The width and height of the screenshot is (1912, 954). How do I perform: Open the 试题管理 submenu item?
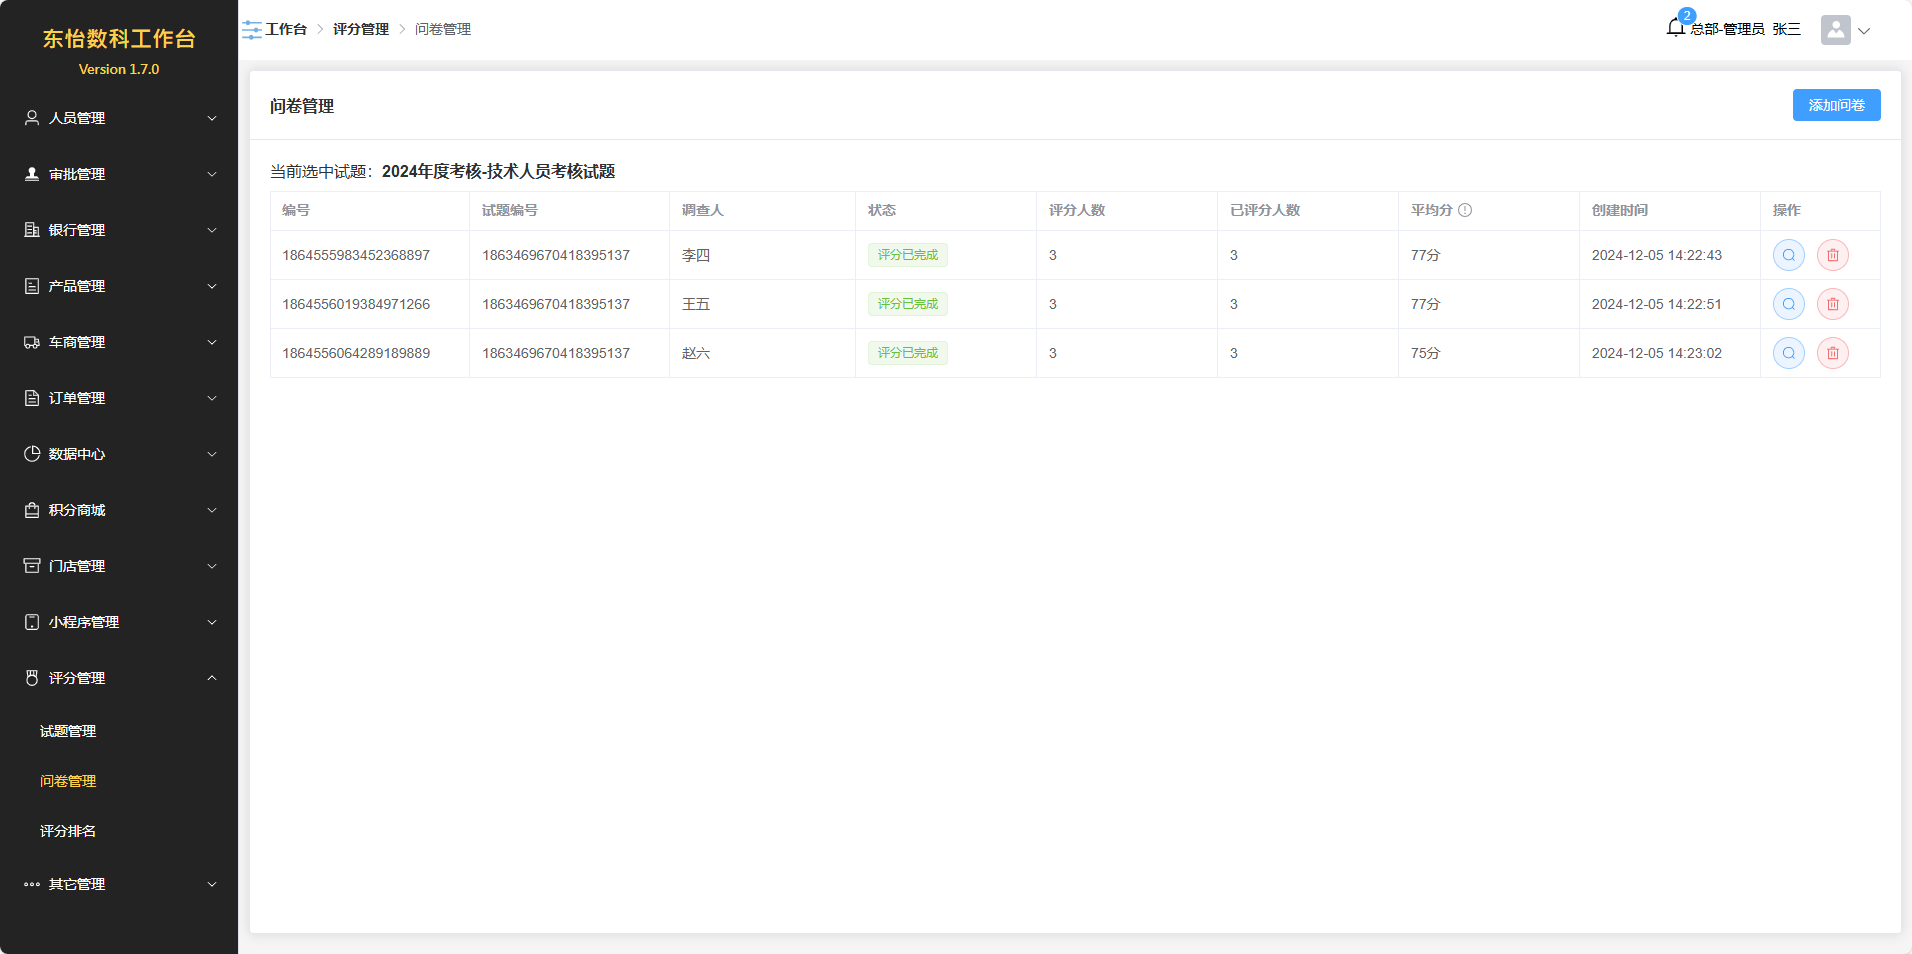(x=68, y=731)
